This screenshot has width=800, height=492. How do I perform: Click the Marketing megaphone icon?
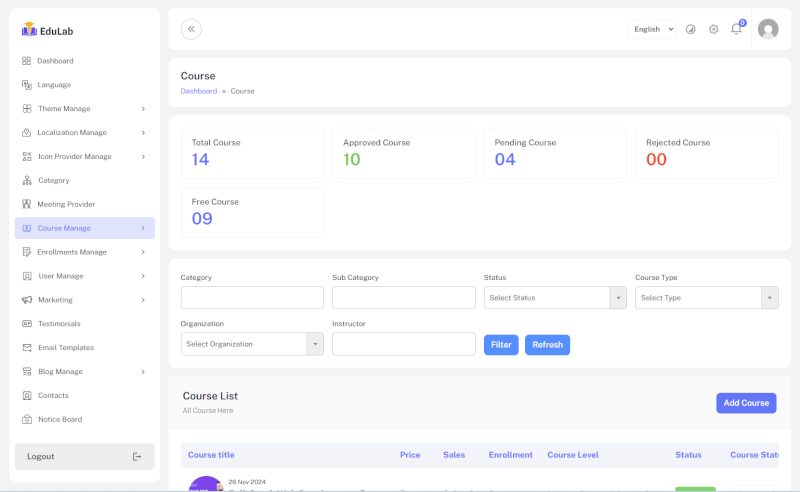[x=27, y=300]
